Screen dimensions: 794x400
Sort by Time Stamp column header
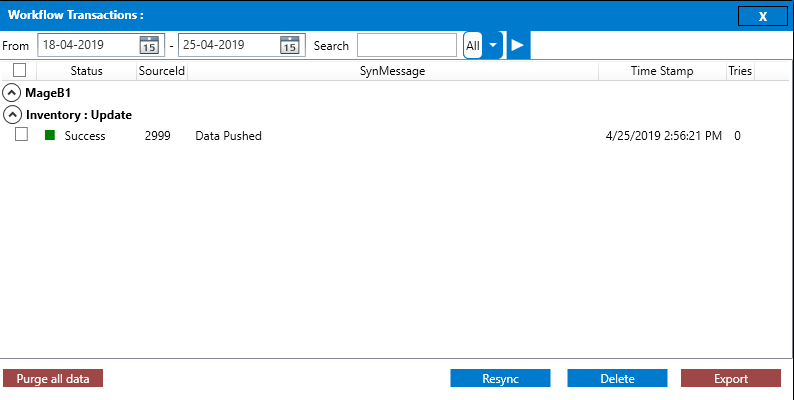pos(661,71)
